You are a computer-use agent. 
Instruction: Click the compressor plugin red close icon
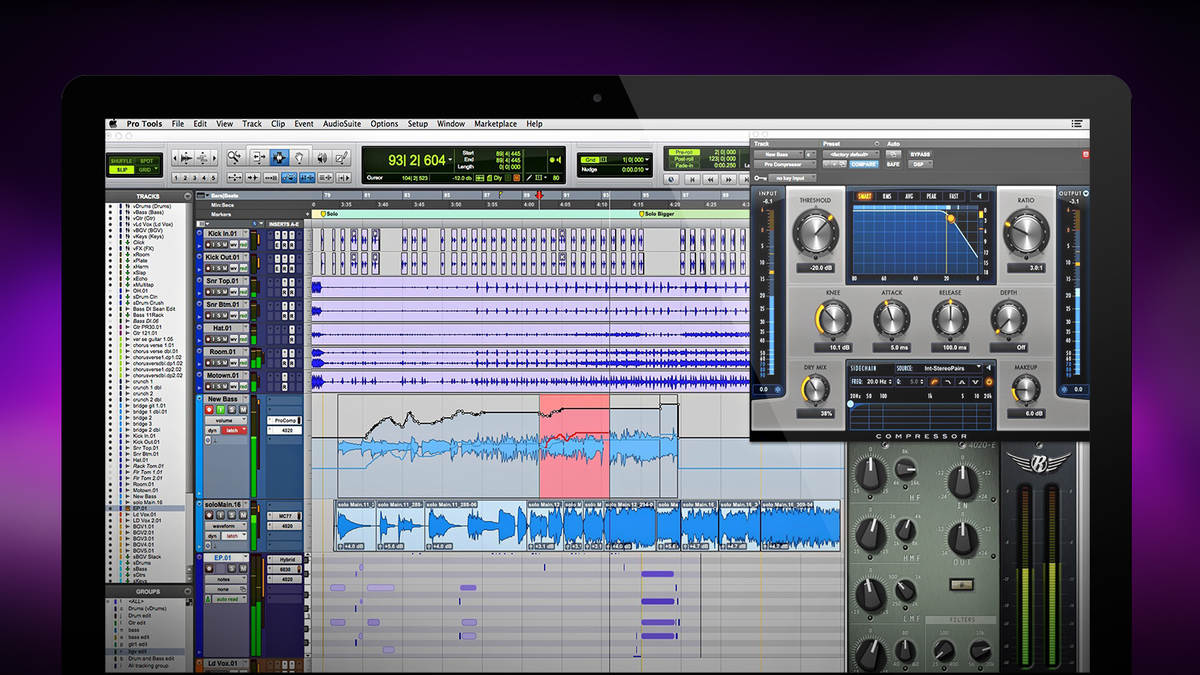1085,154
